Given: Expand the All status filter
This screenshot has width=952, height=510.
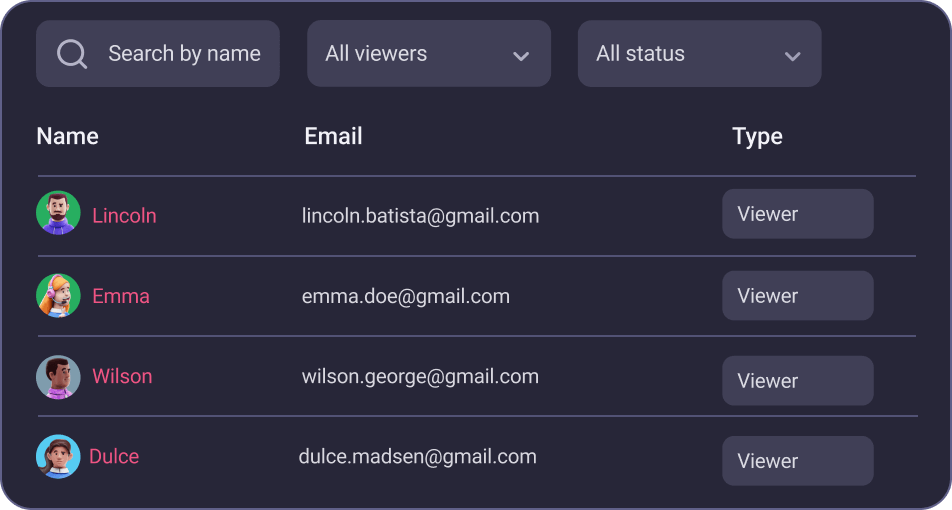Looking at the screenshot, I should tap(699, 54).
